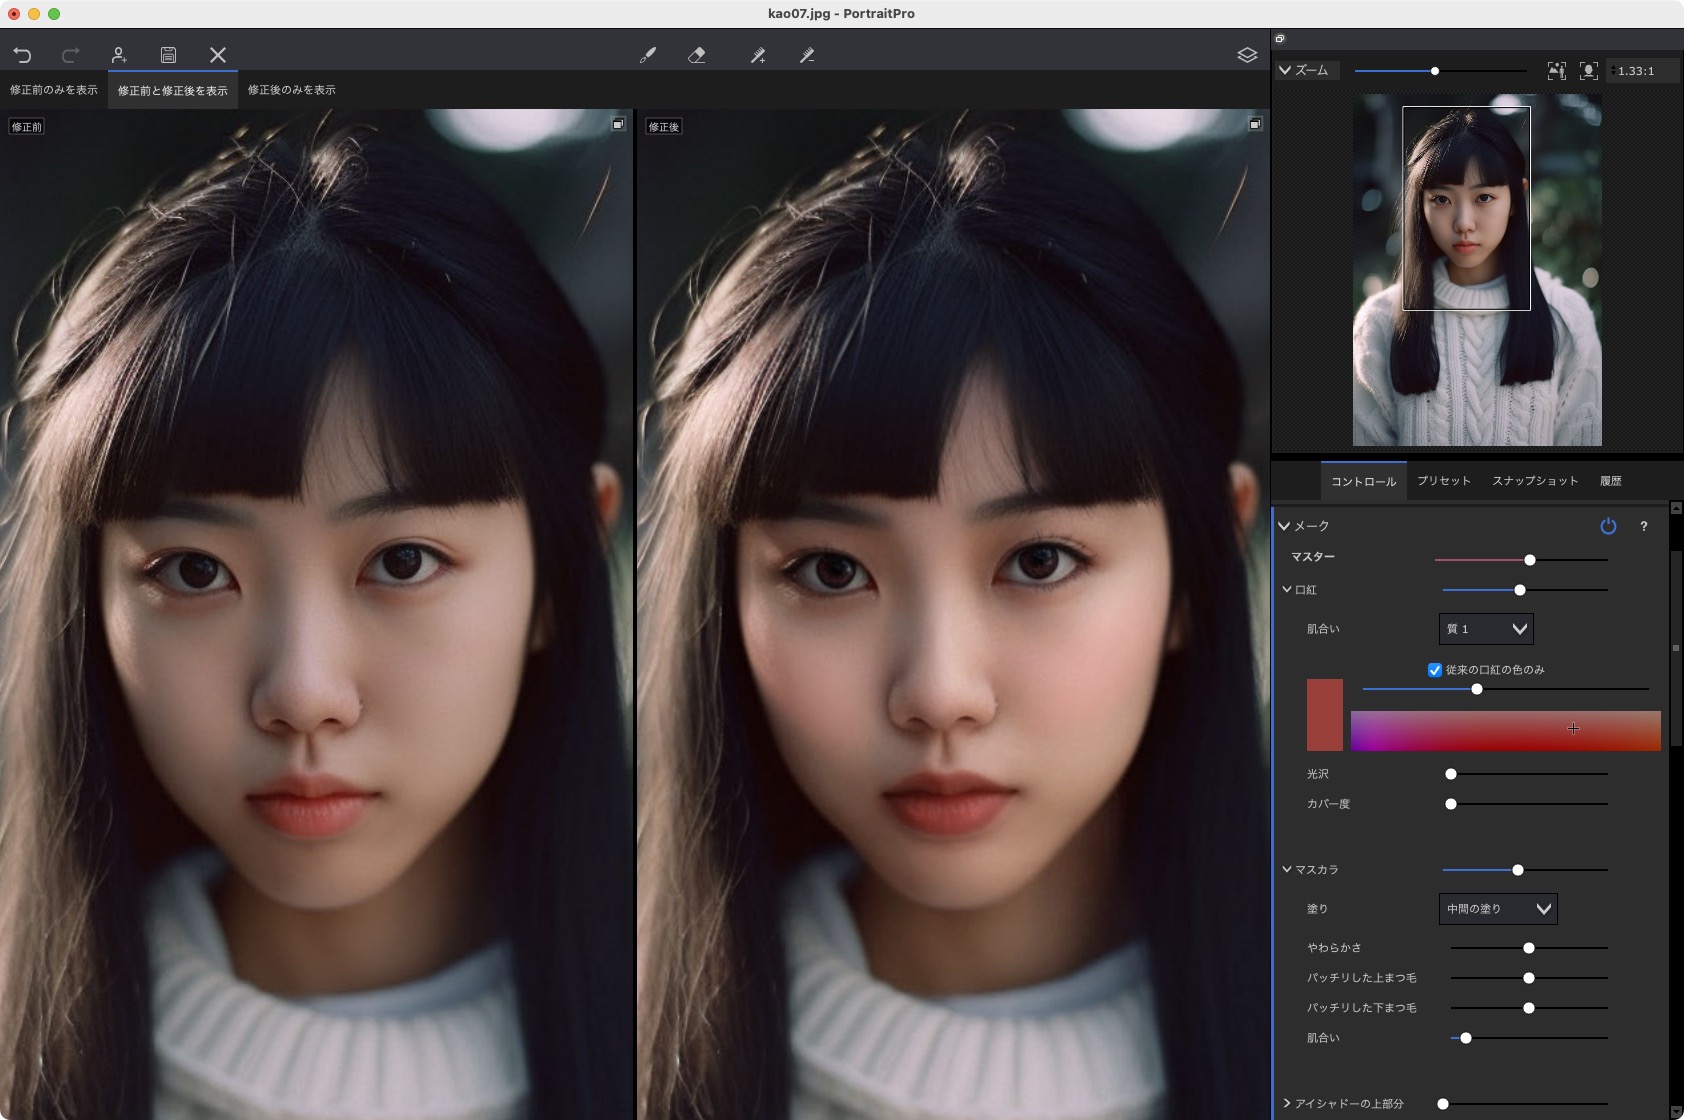Select the wand tool with minus sign
Viewport: 1684px width, 1120px height.
pos(807,56)
